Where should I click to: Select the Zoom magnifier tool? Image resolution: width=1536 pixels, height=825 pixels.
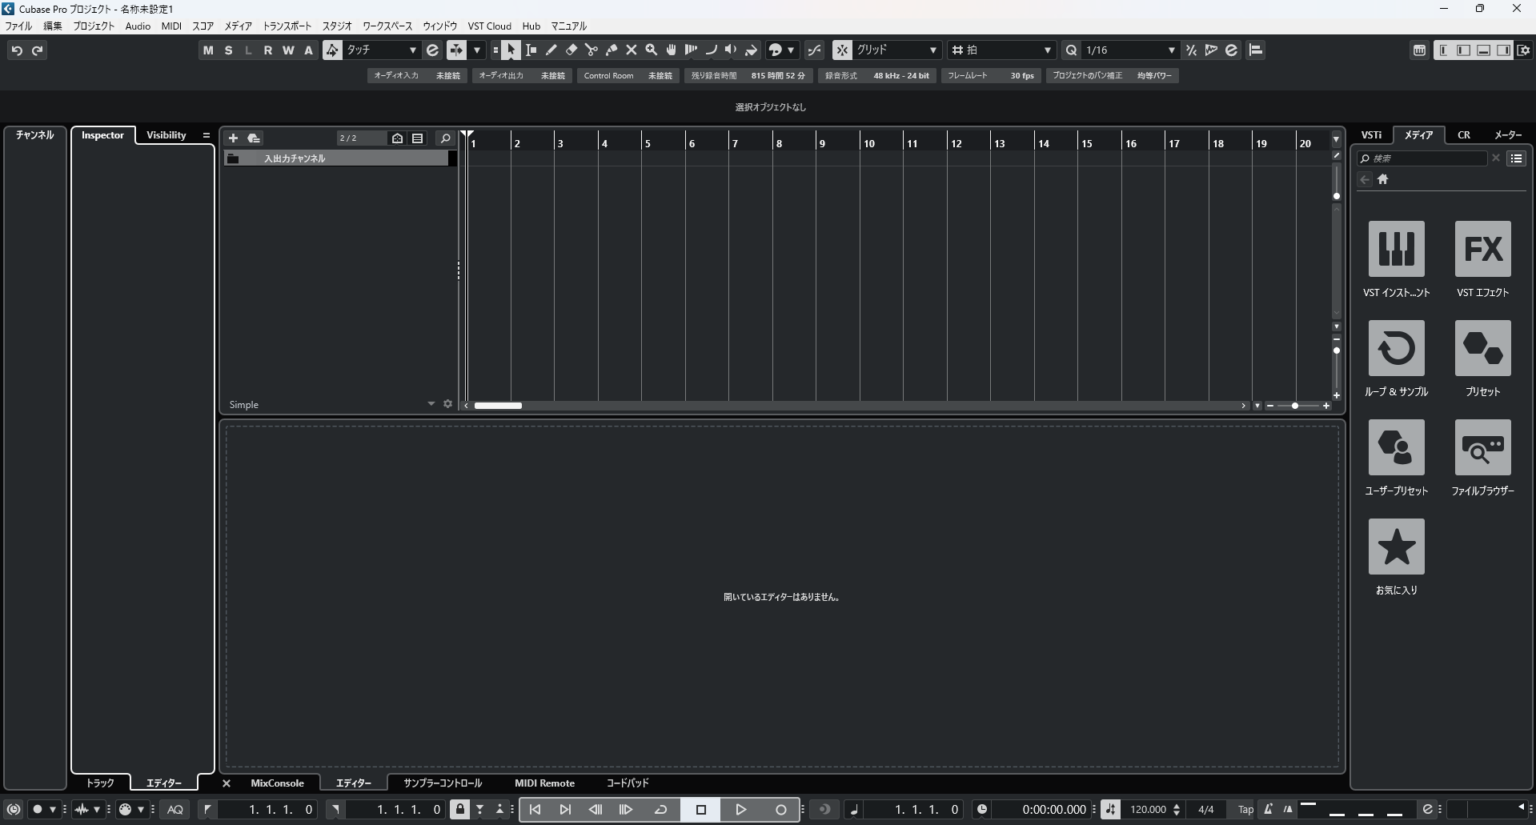pos(650,50)
